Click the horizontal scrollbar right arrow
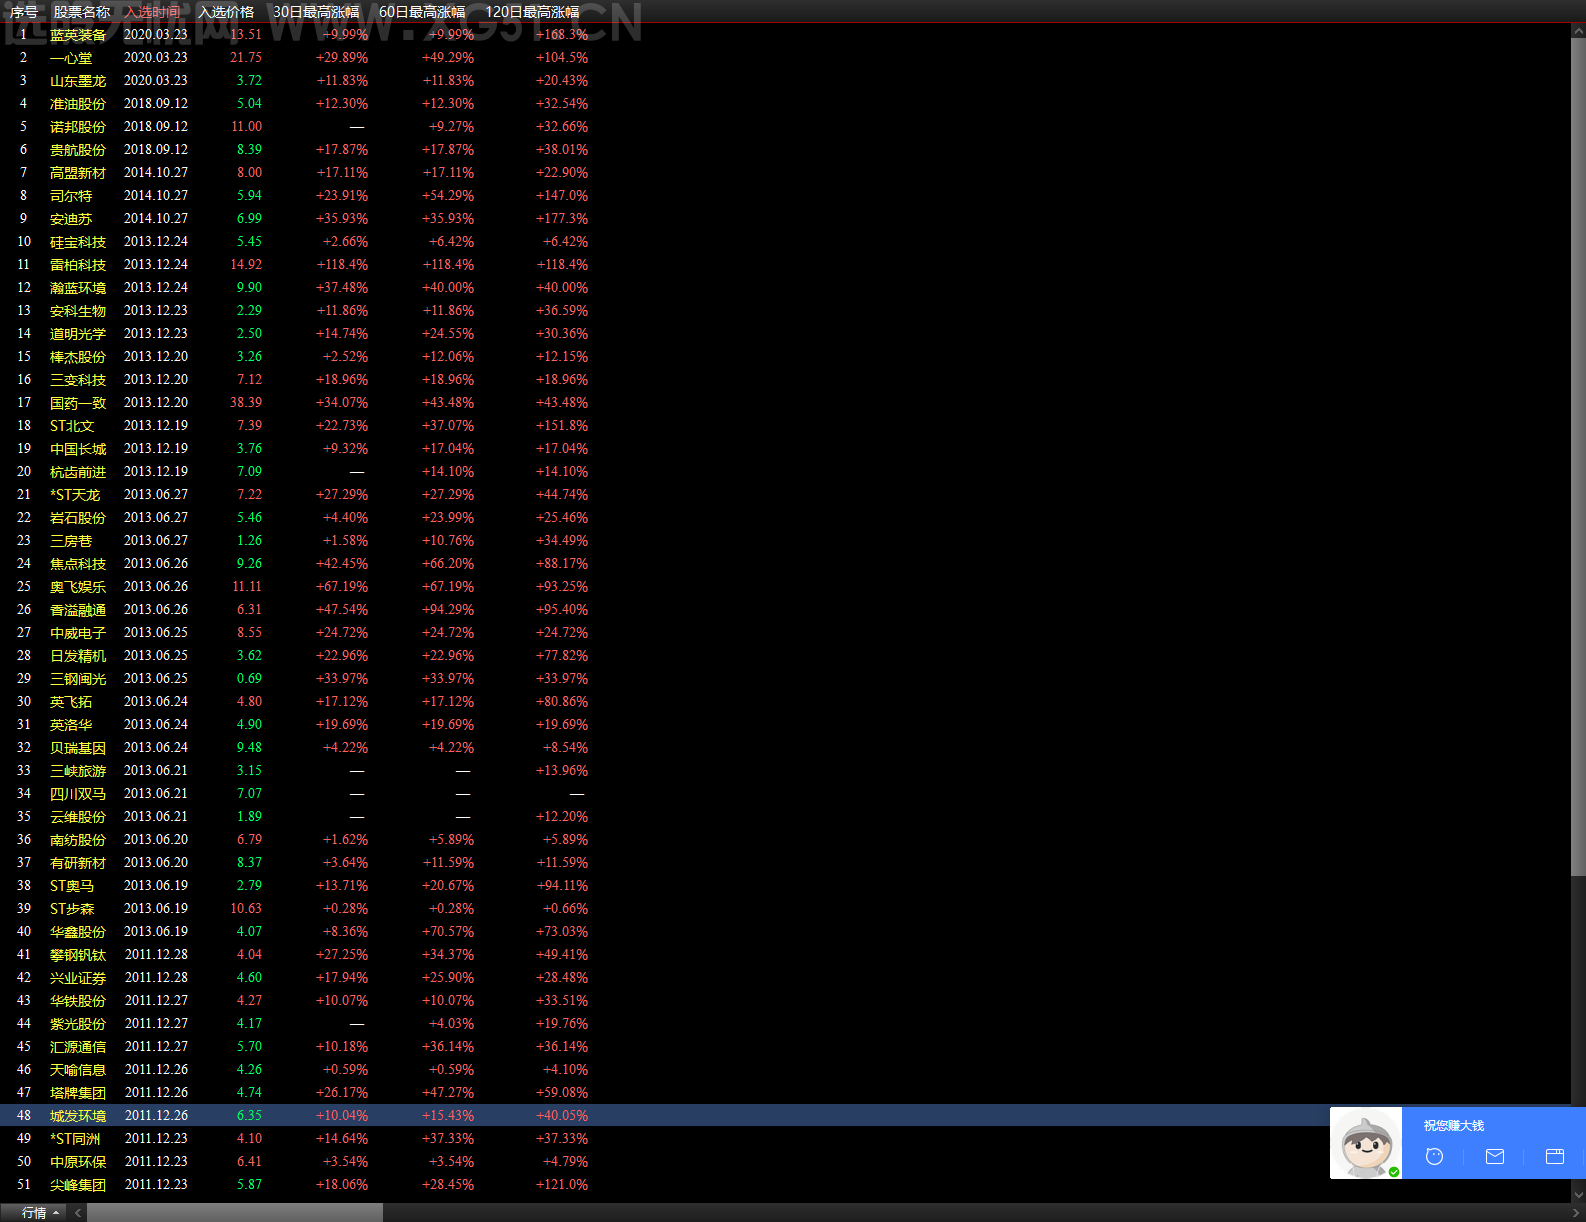 pyautogui.click(x=1576, y=1212)
